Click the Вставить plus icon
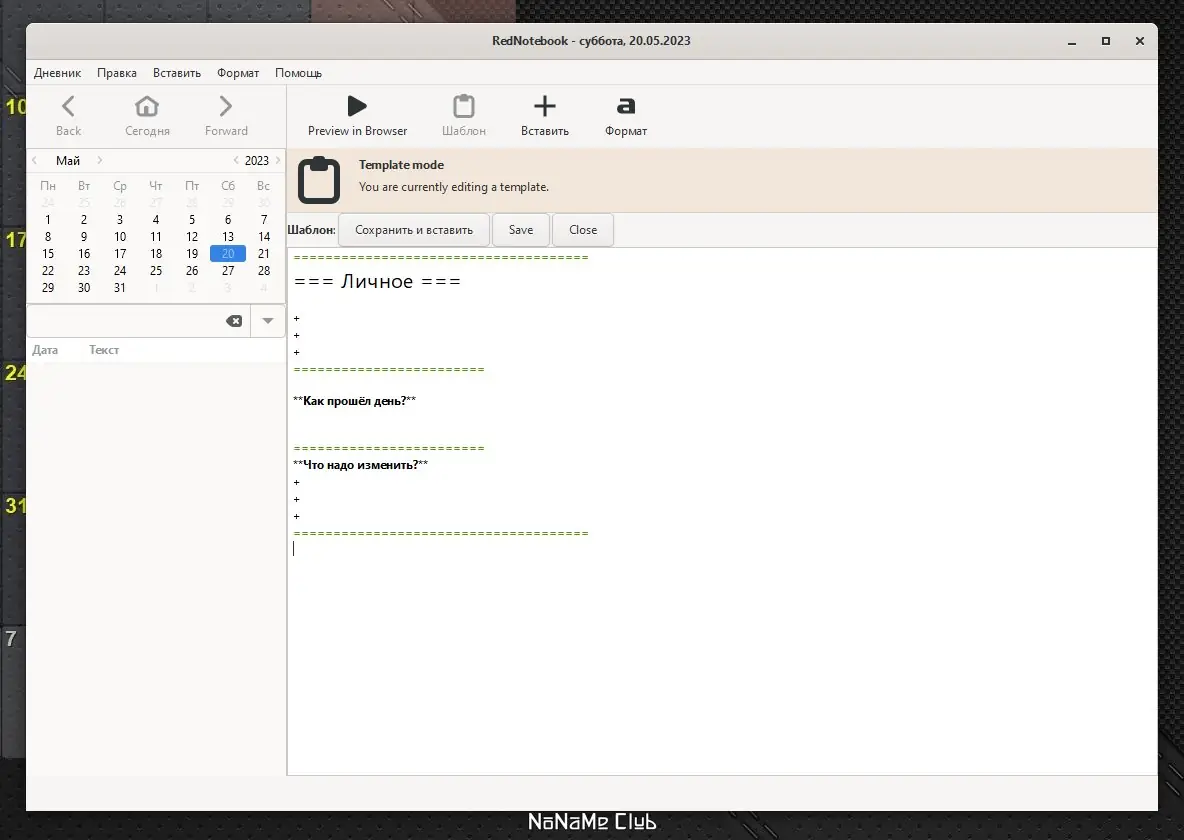 544,107
